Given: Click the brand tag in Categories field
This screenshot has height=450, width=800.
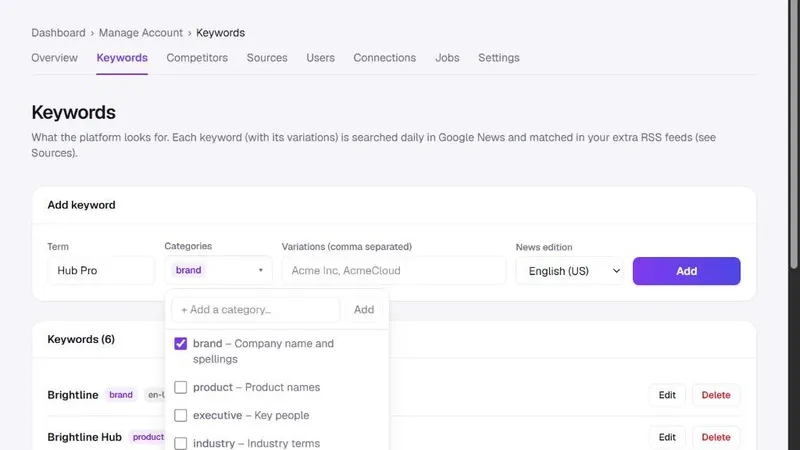Looking at the screenshot, I should (188, 270).
